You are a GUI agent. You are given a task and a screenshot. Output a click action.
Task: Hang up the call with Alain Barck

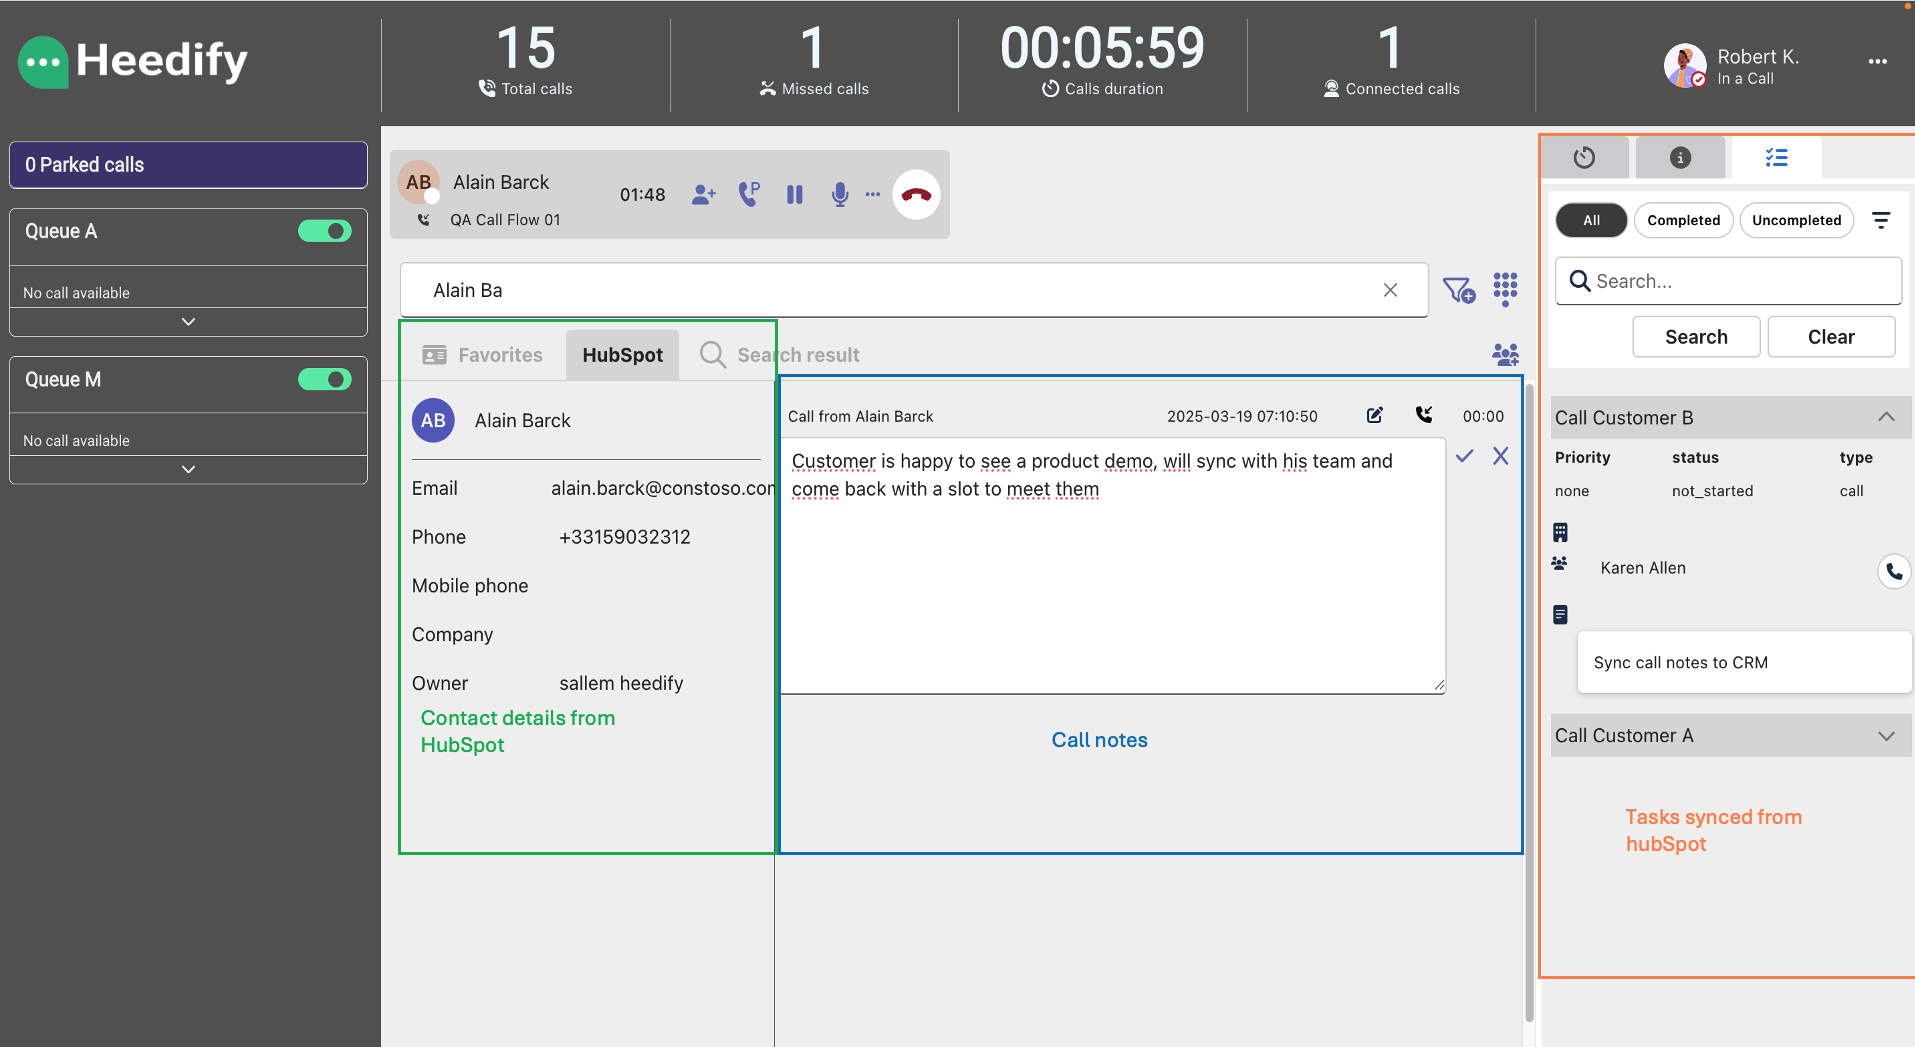[x=916, y=195]
